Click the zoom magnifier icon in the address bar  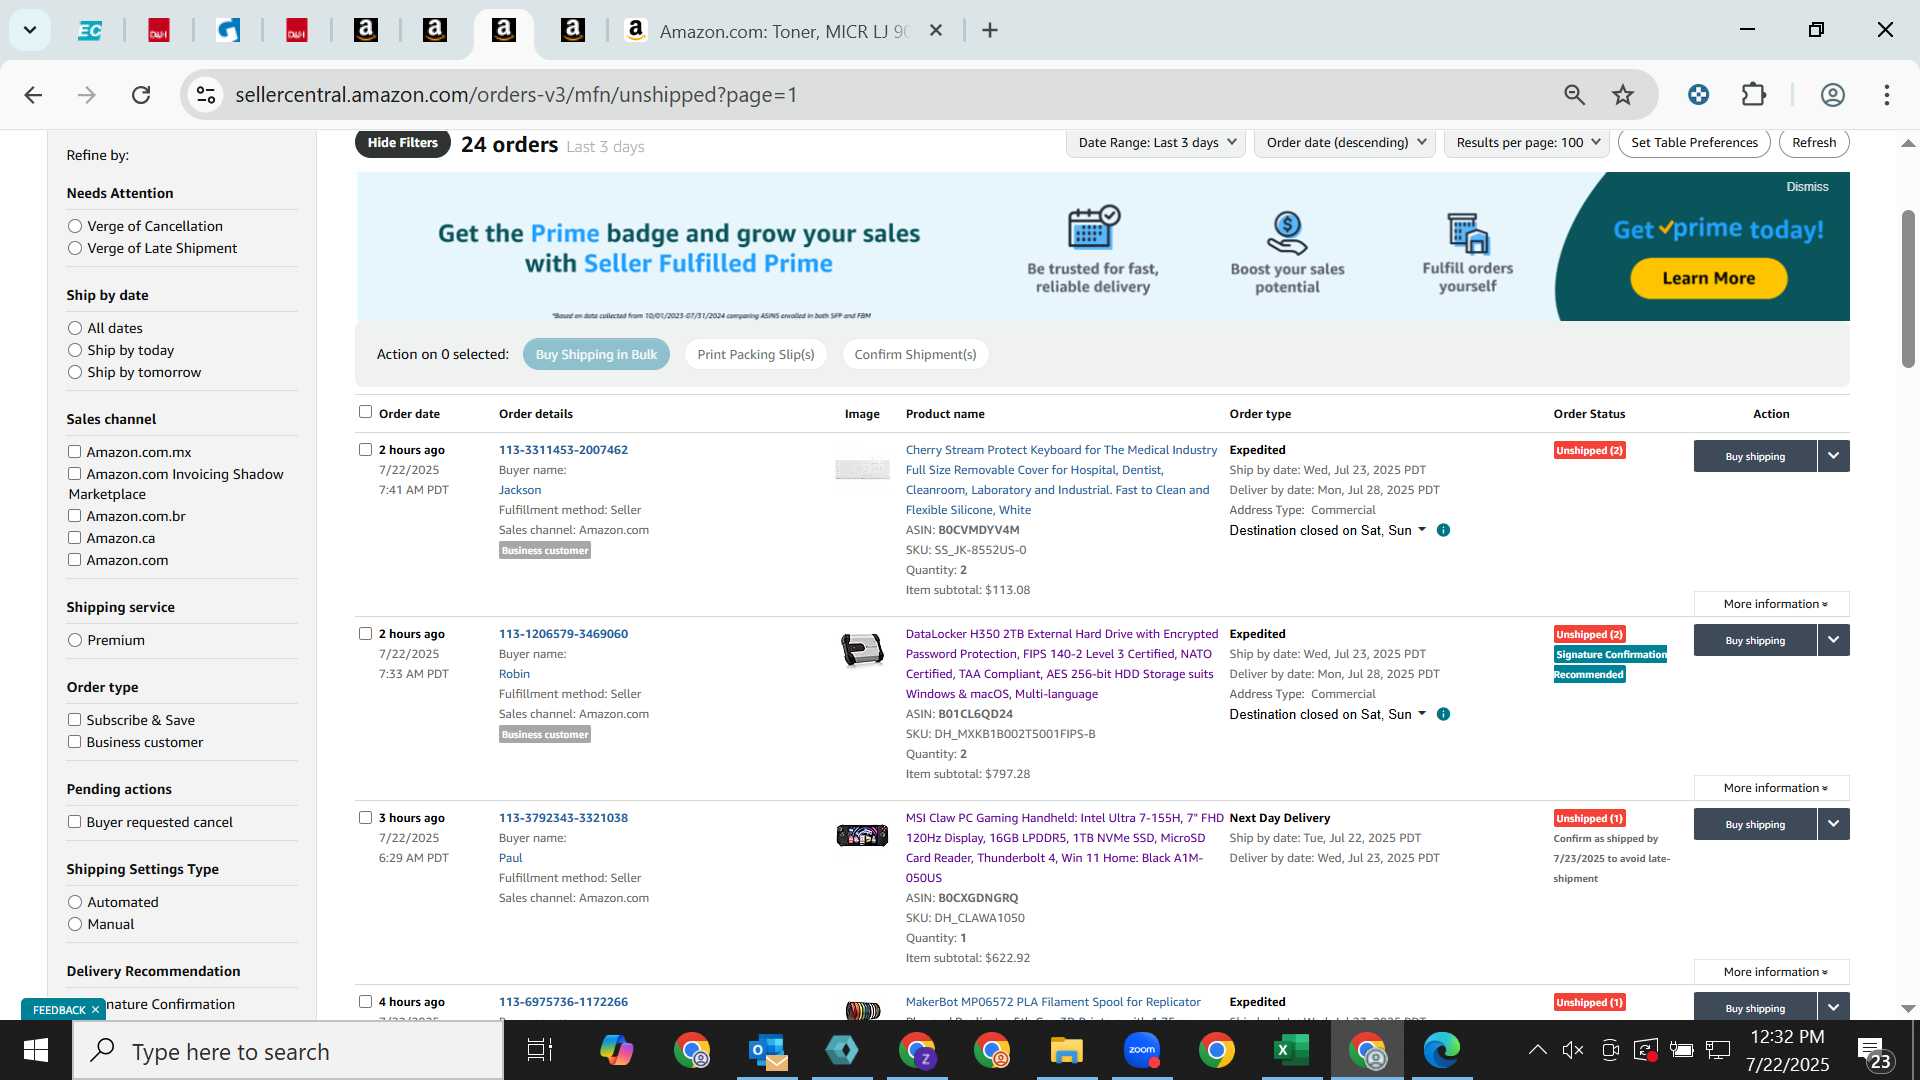tap(1574, 95)
